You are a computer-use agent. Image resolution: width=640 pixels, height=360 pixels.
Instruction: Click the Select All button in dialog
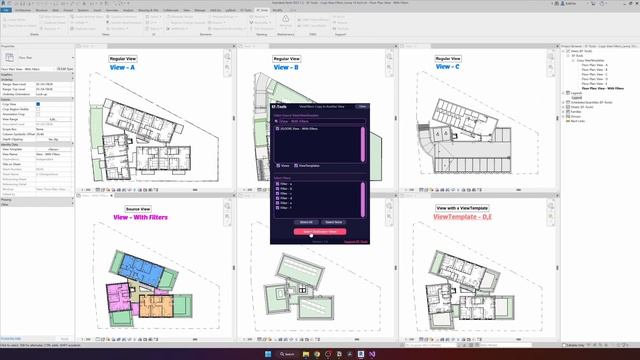tap(306, 222)
